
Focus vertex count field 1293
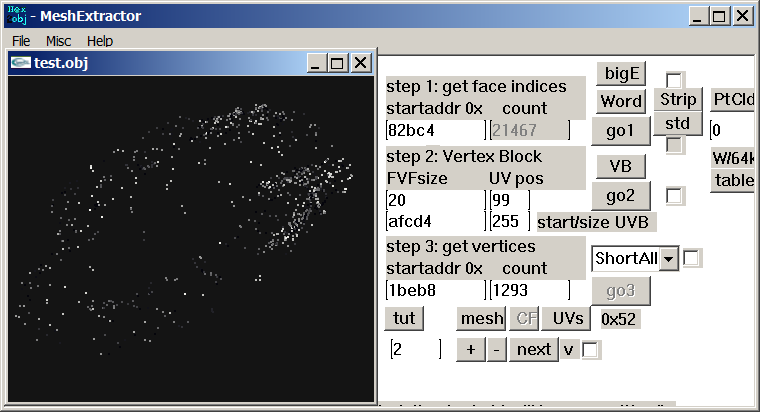529,290
